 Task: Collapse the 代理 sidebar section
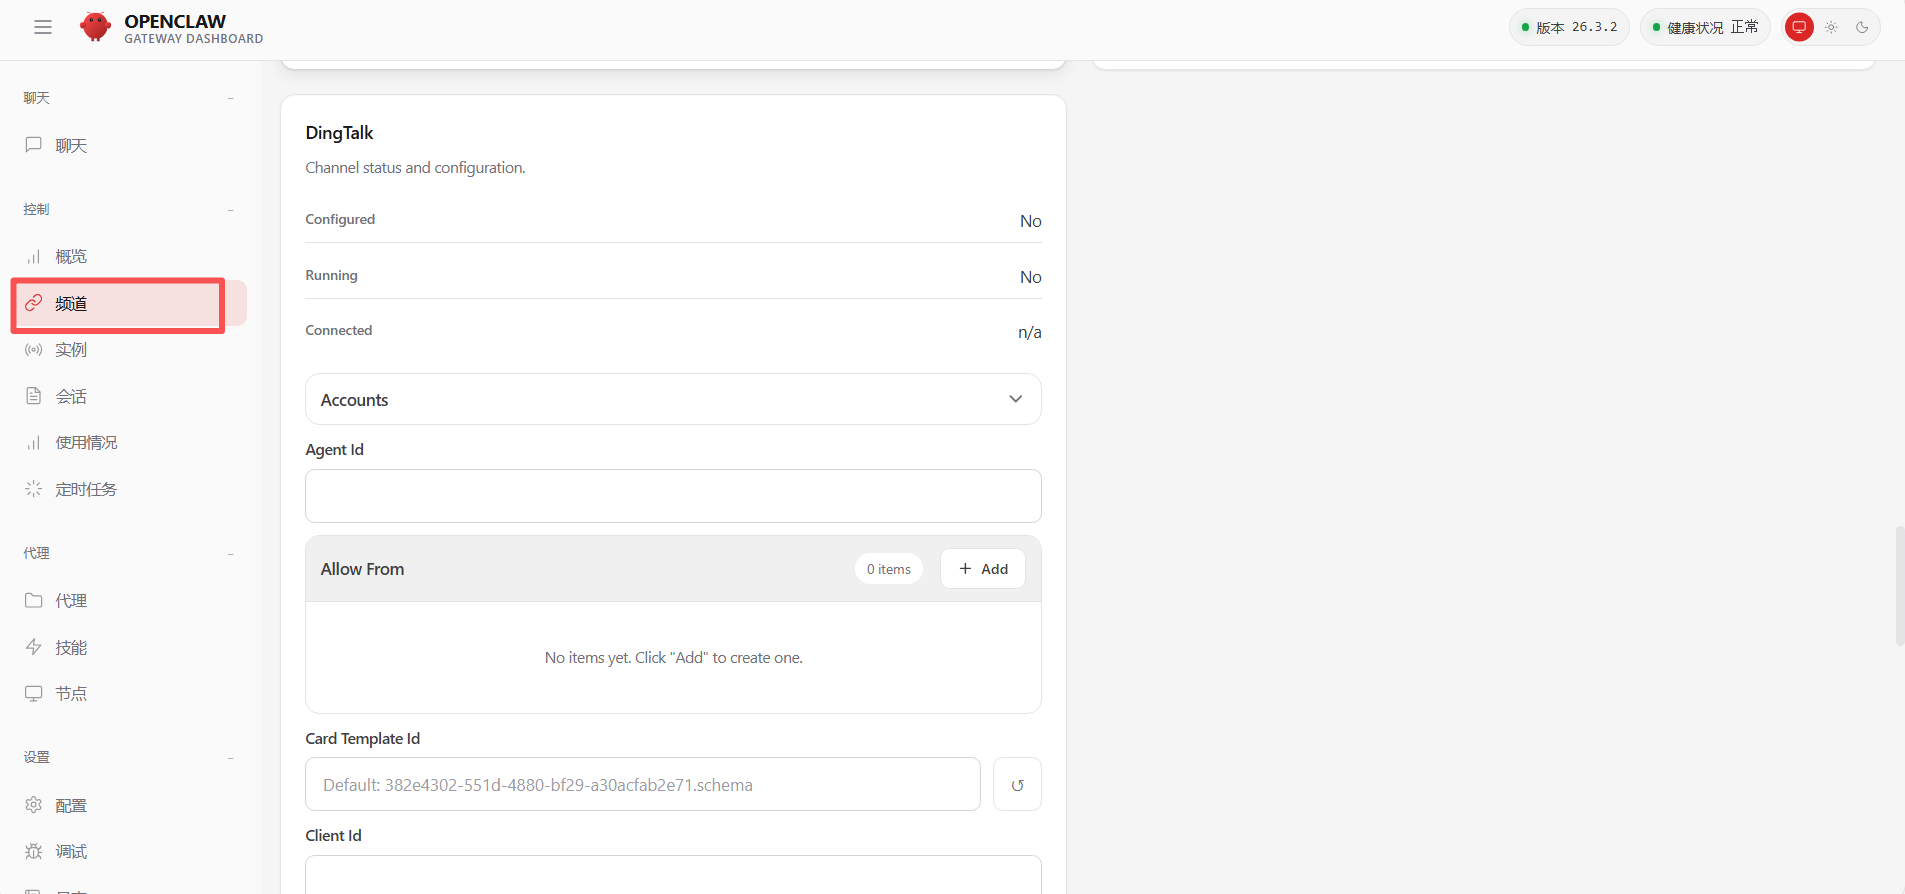click(x=230, y=554)
